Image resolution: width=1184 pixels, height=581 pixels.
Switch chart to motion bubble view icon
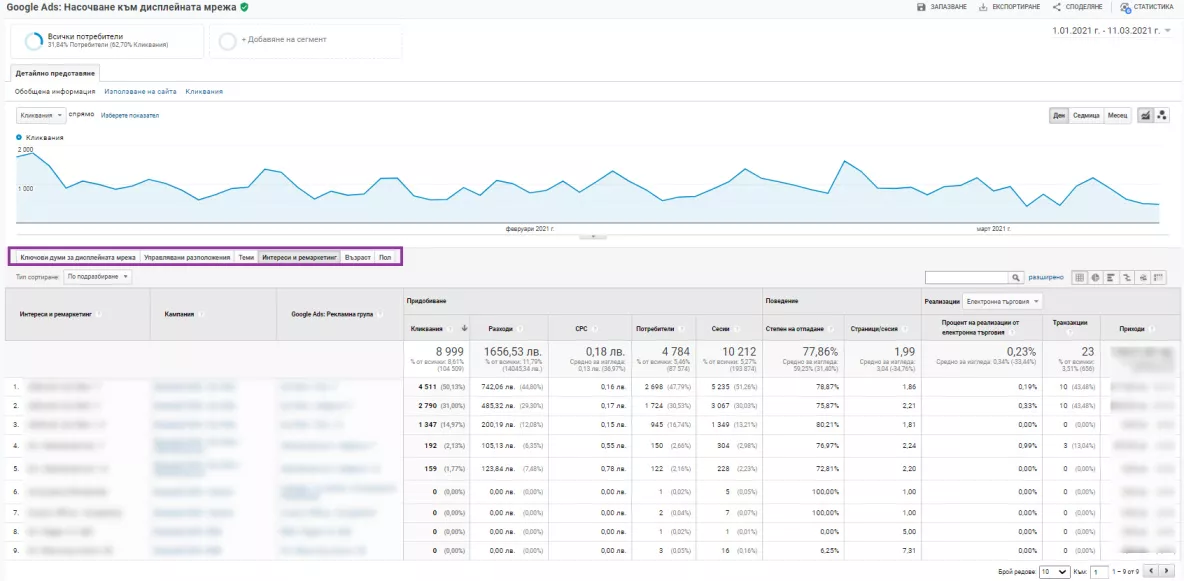point(1162,115)
